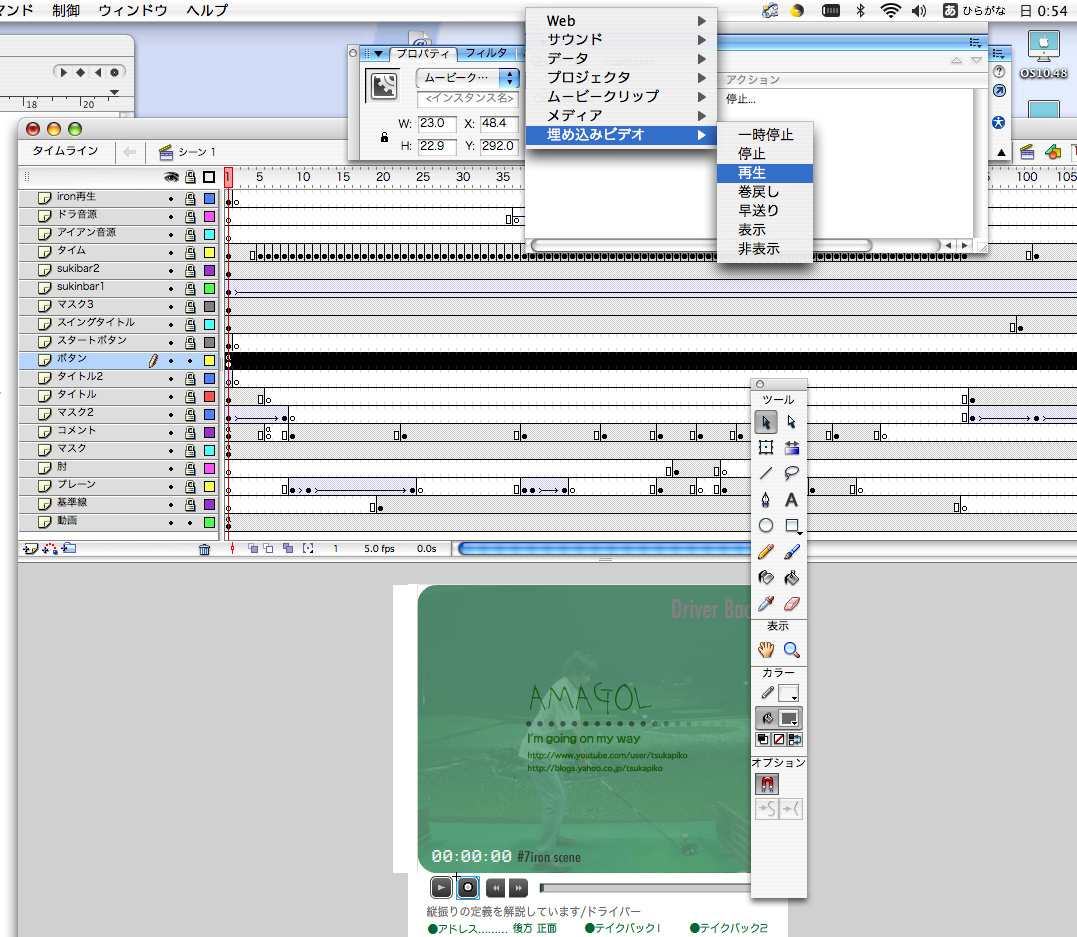Screen dimensions: 1077x937
Task: Select the Oval tool
Action: pos(766,526)
